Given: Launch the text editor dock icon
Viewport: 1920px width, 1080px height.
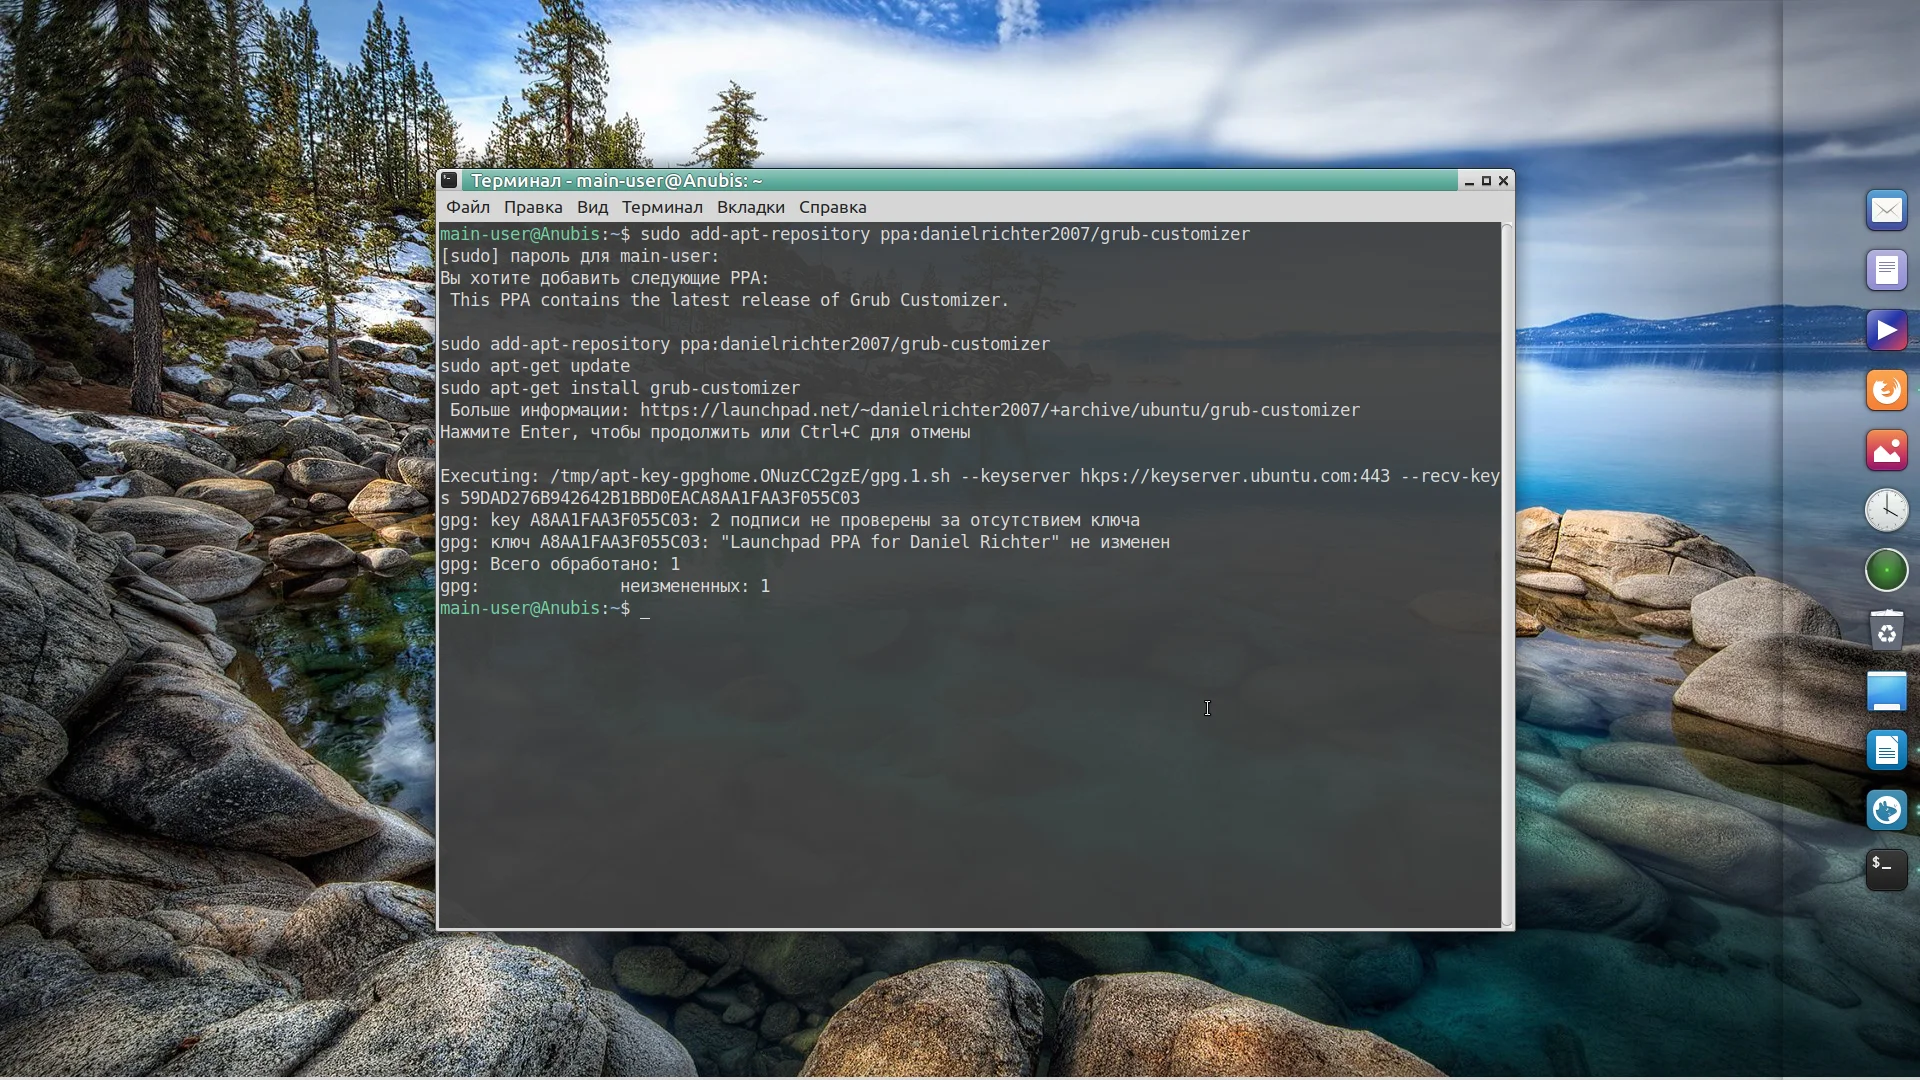Looking at the screenshot, I should click(1886, 271).
